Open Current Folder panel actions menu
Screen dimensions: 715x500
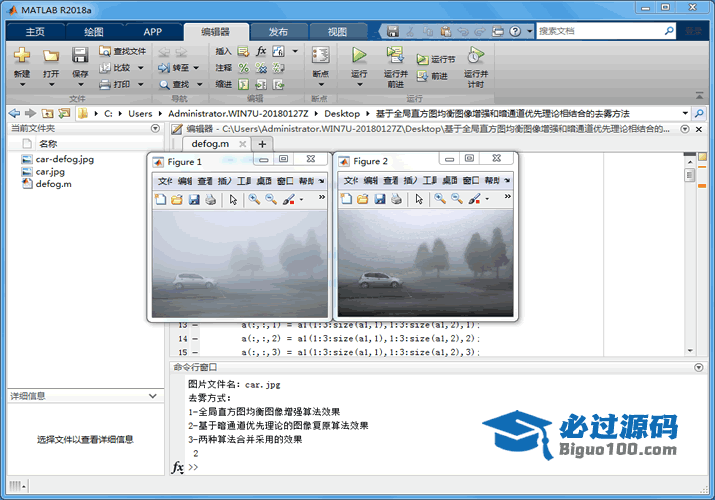[x=155, y=129]
